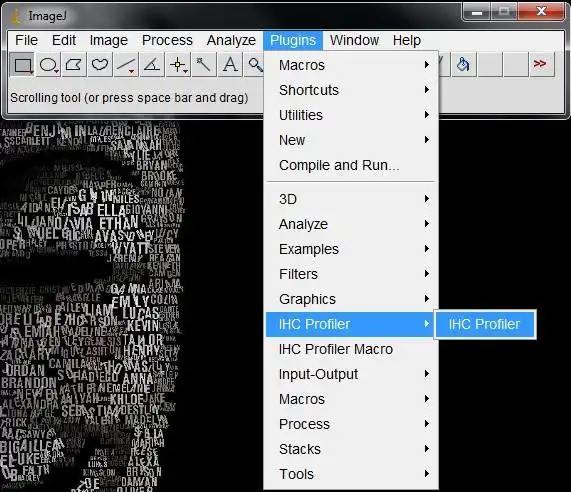Image resolution: width=571 pixels, height=492 pixels.
Task: Expand the 3D plugins submenu
Action: [351, 199]
